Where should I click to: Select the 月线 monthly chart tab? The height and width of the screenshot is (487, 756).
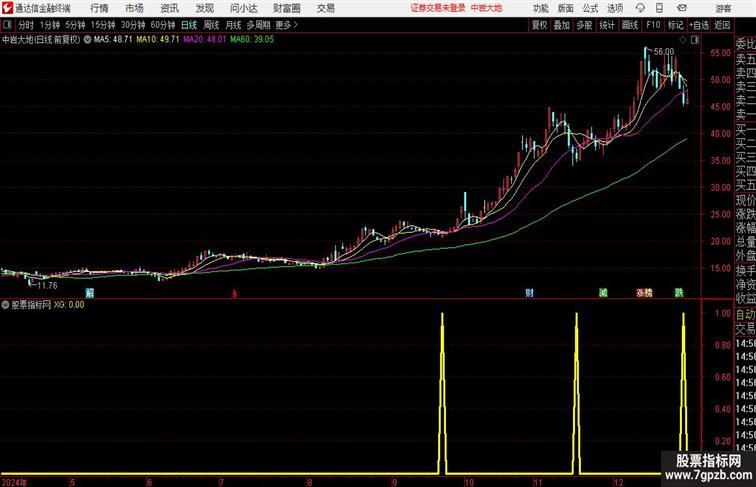point(233,25)
